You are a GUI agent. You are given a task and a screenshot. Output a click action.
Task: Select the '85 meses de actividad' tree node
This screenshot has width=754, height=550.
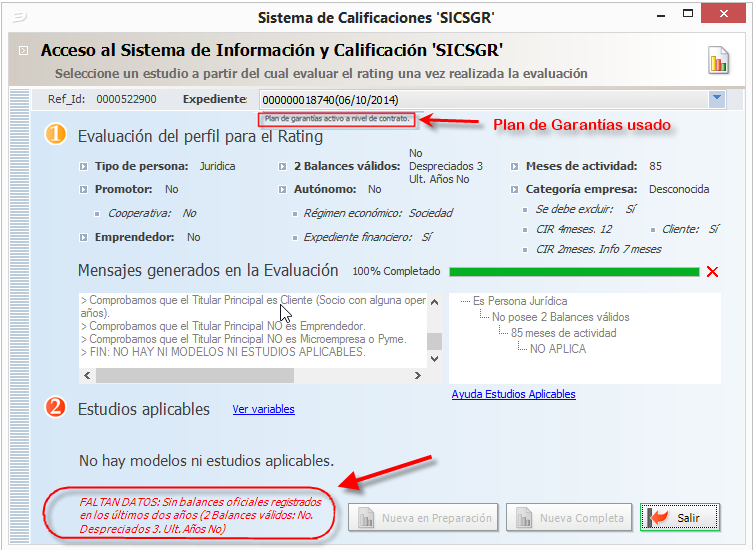coord(563,333)
